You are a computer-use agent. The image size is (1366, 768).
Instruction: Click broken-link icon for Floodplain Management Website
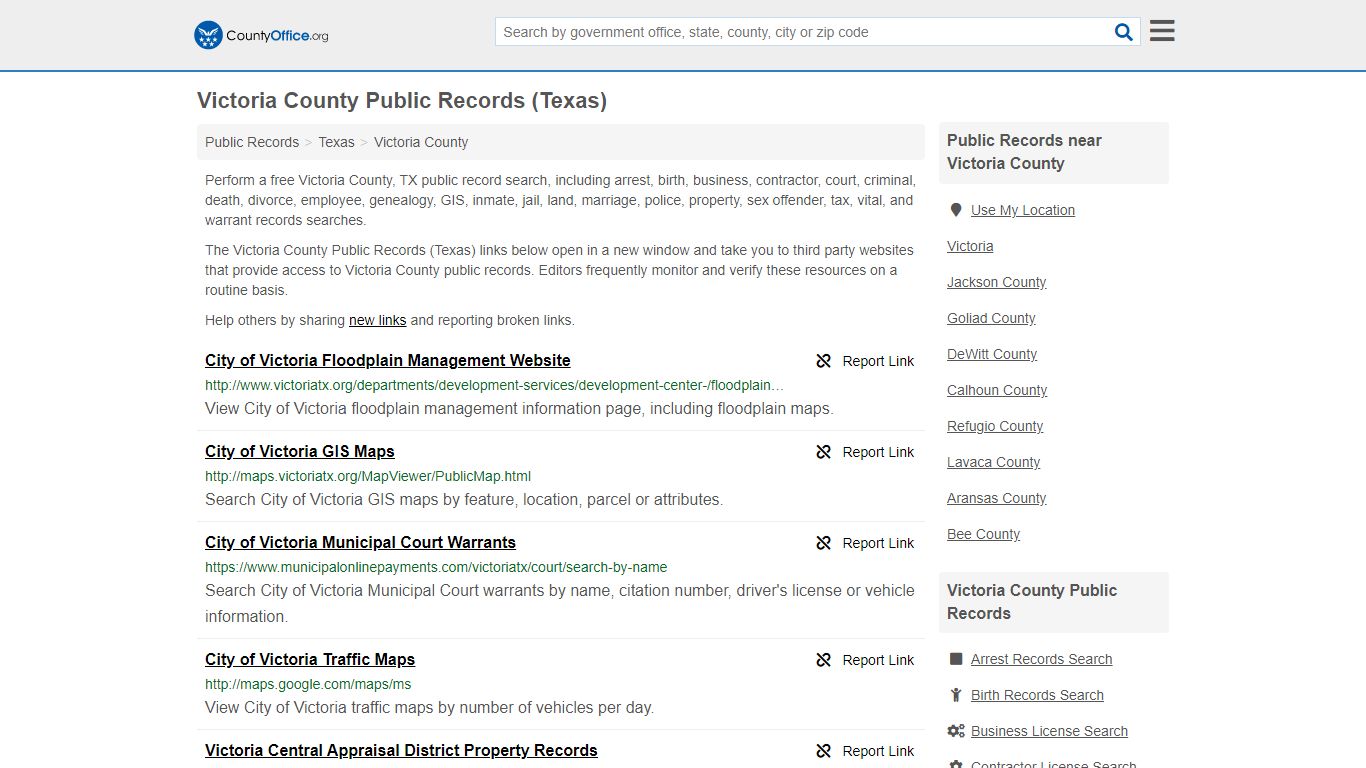click(x=824, y=361)
